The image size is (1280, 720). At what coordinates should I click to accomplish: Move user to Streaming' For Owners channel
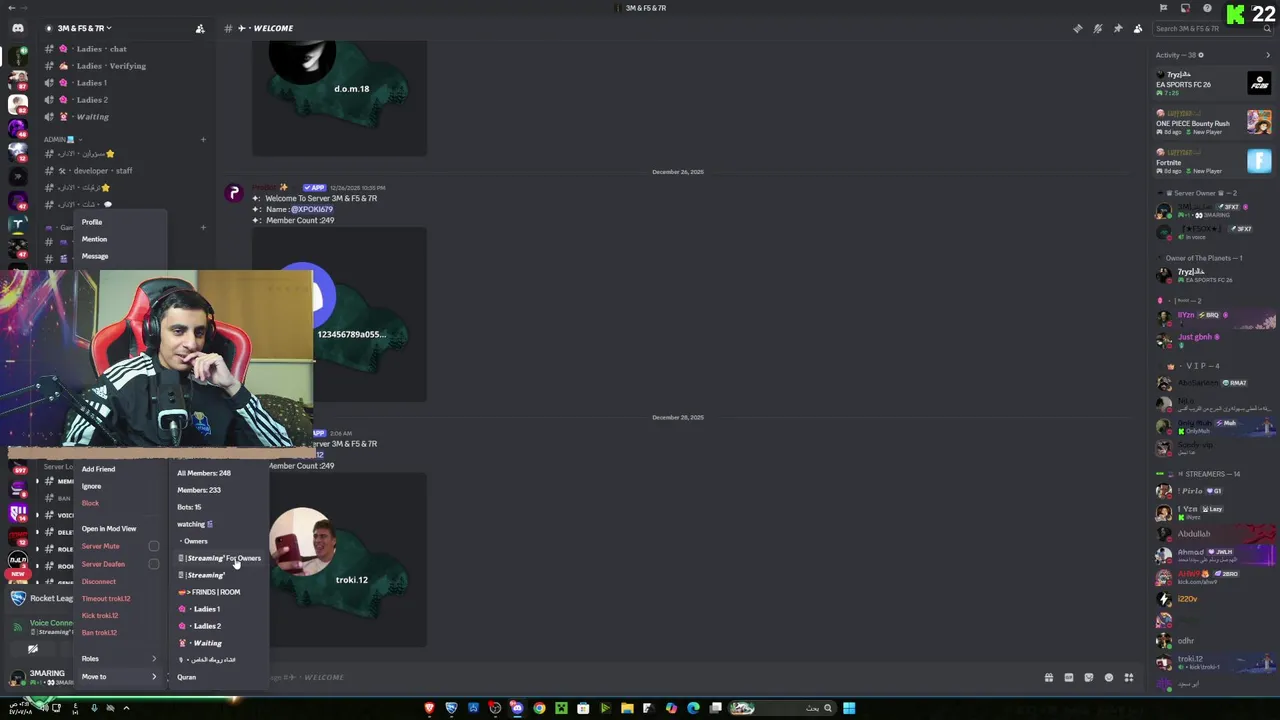tap(220, 558)
